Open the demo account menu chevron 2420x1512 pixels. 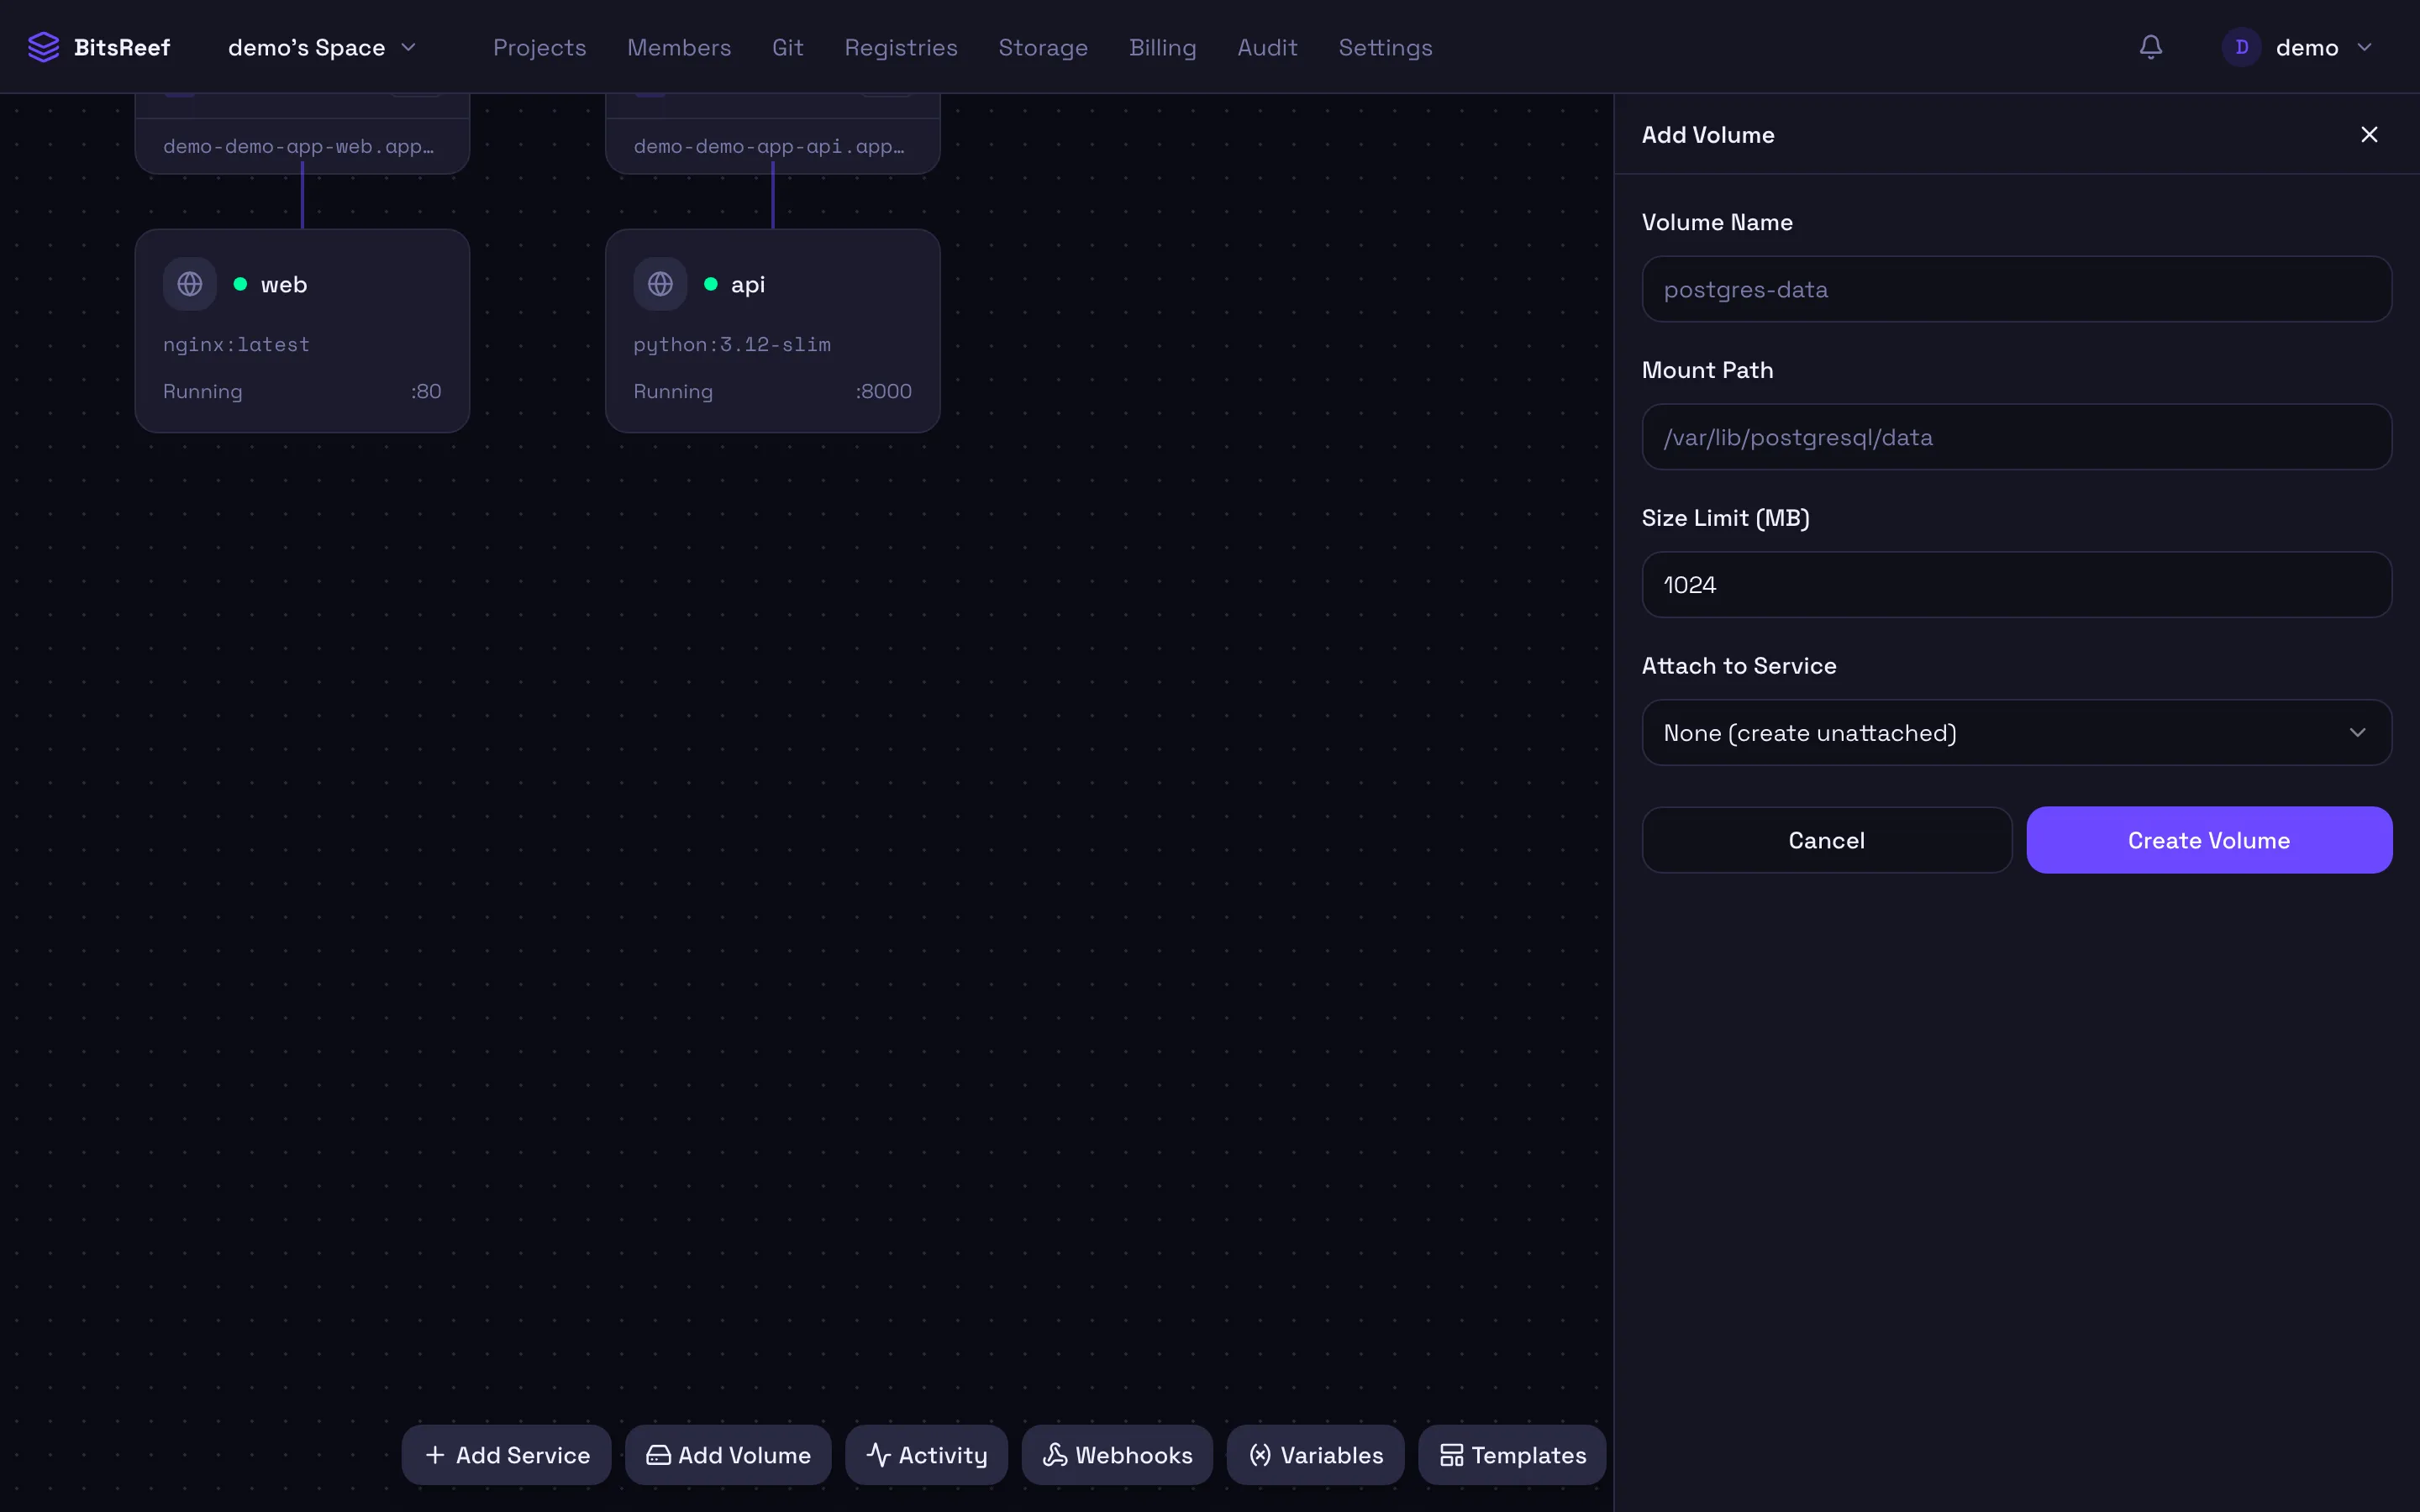coord(2364,47)
